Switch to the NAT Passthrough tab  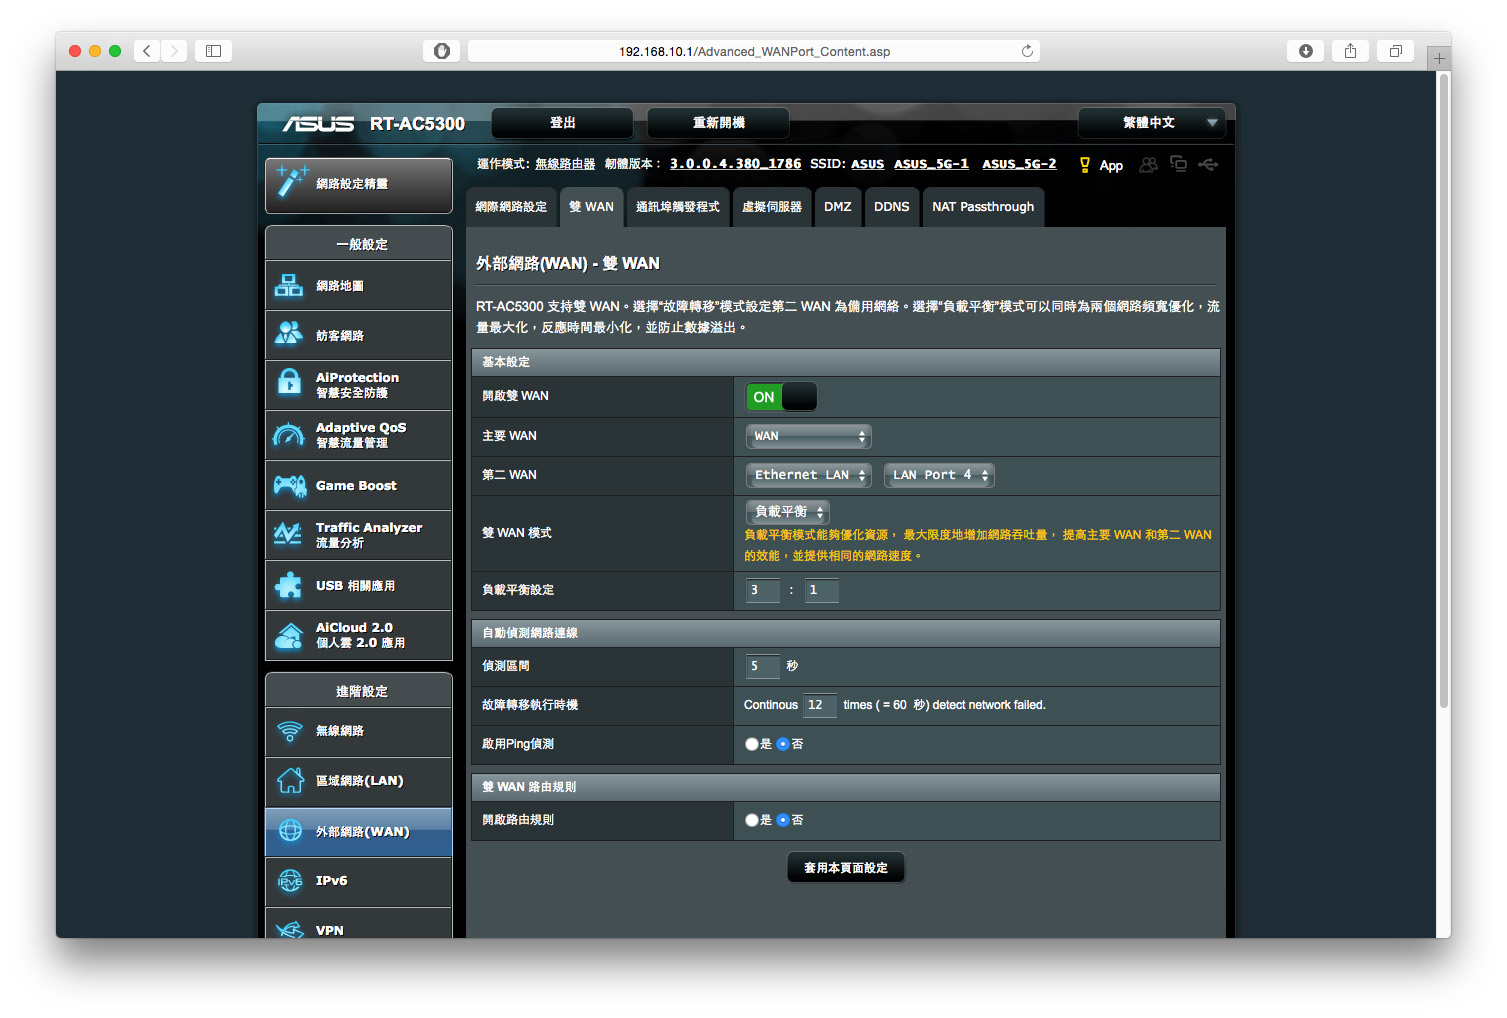(x=983, y=207)
